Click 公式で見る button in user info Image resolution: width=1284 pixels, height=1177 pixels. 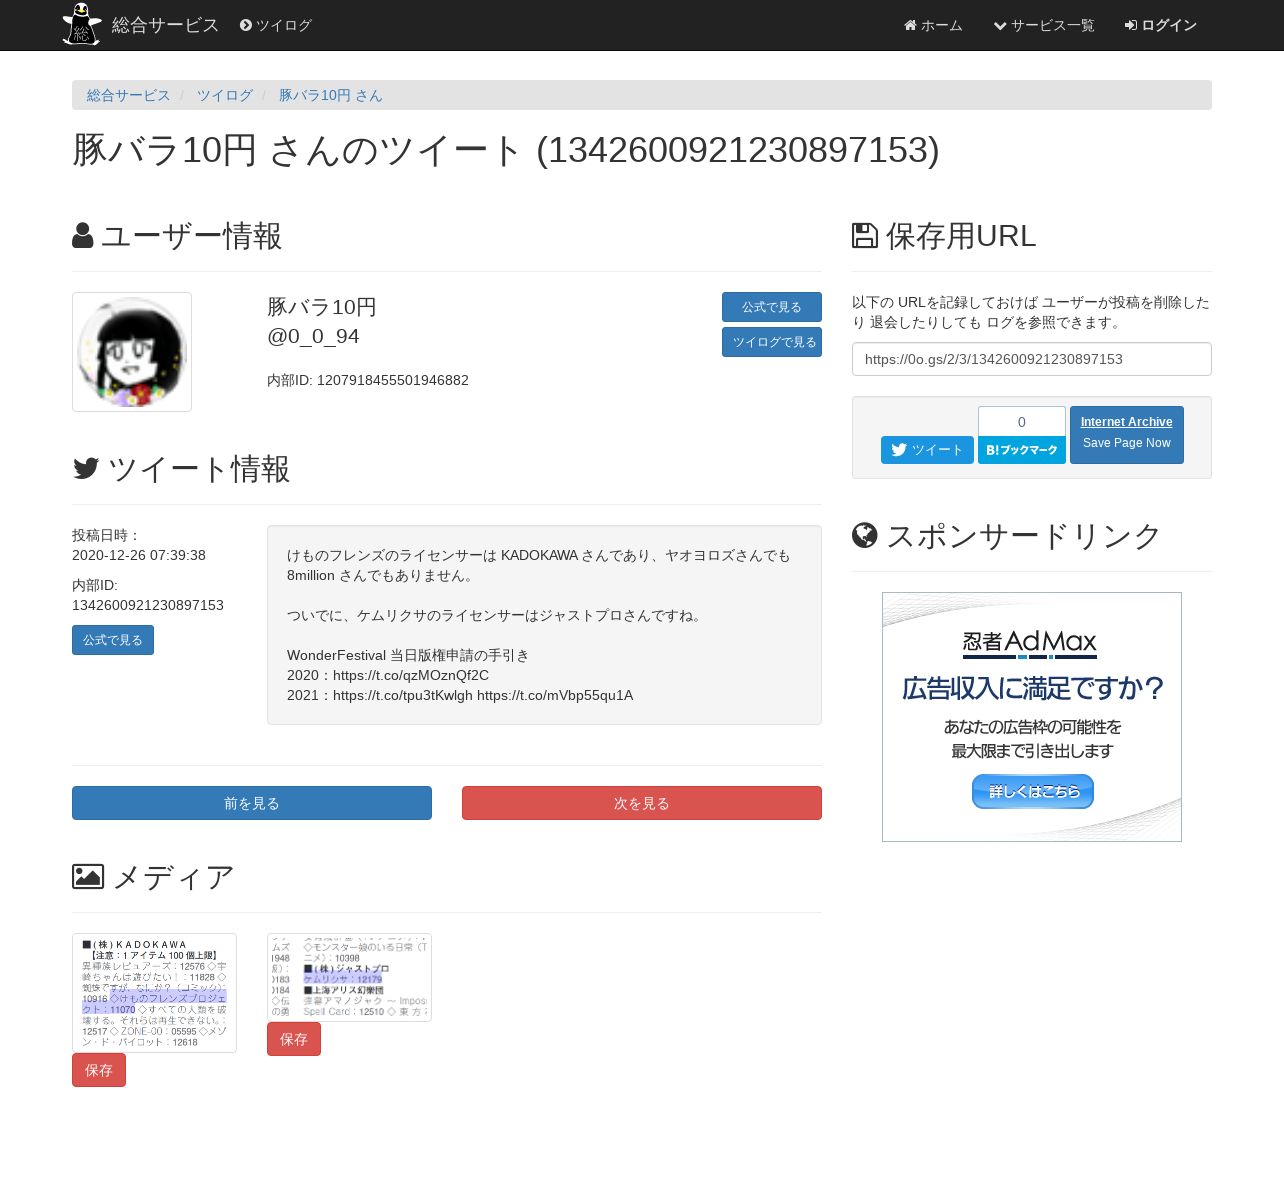coord(772,307)
